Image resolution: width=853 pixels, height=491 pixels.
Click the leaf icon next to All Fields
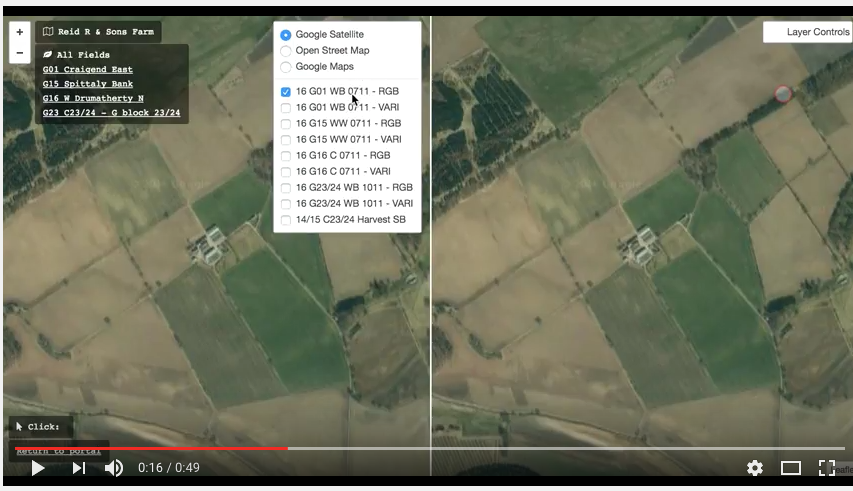[47, 54]
